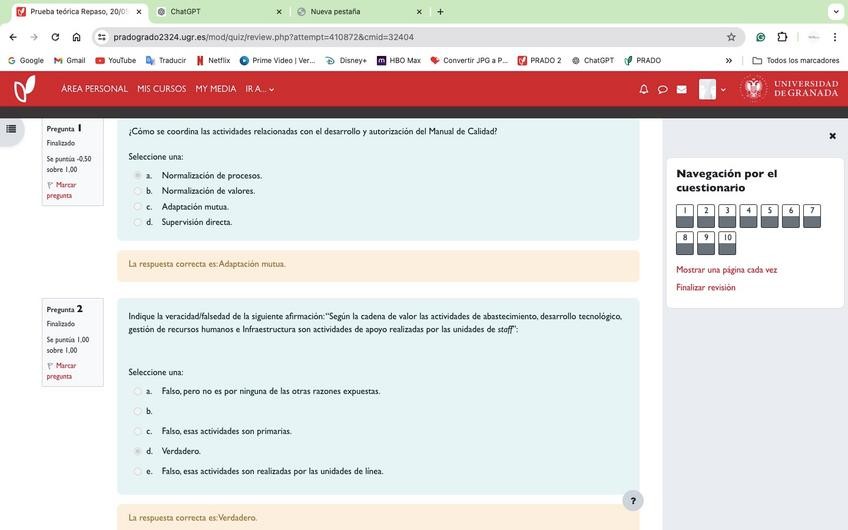Select option c. Adaptación mutua
848x530 pixels.
(138, 206)
